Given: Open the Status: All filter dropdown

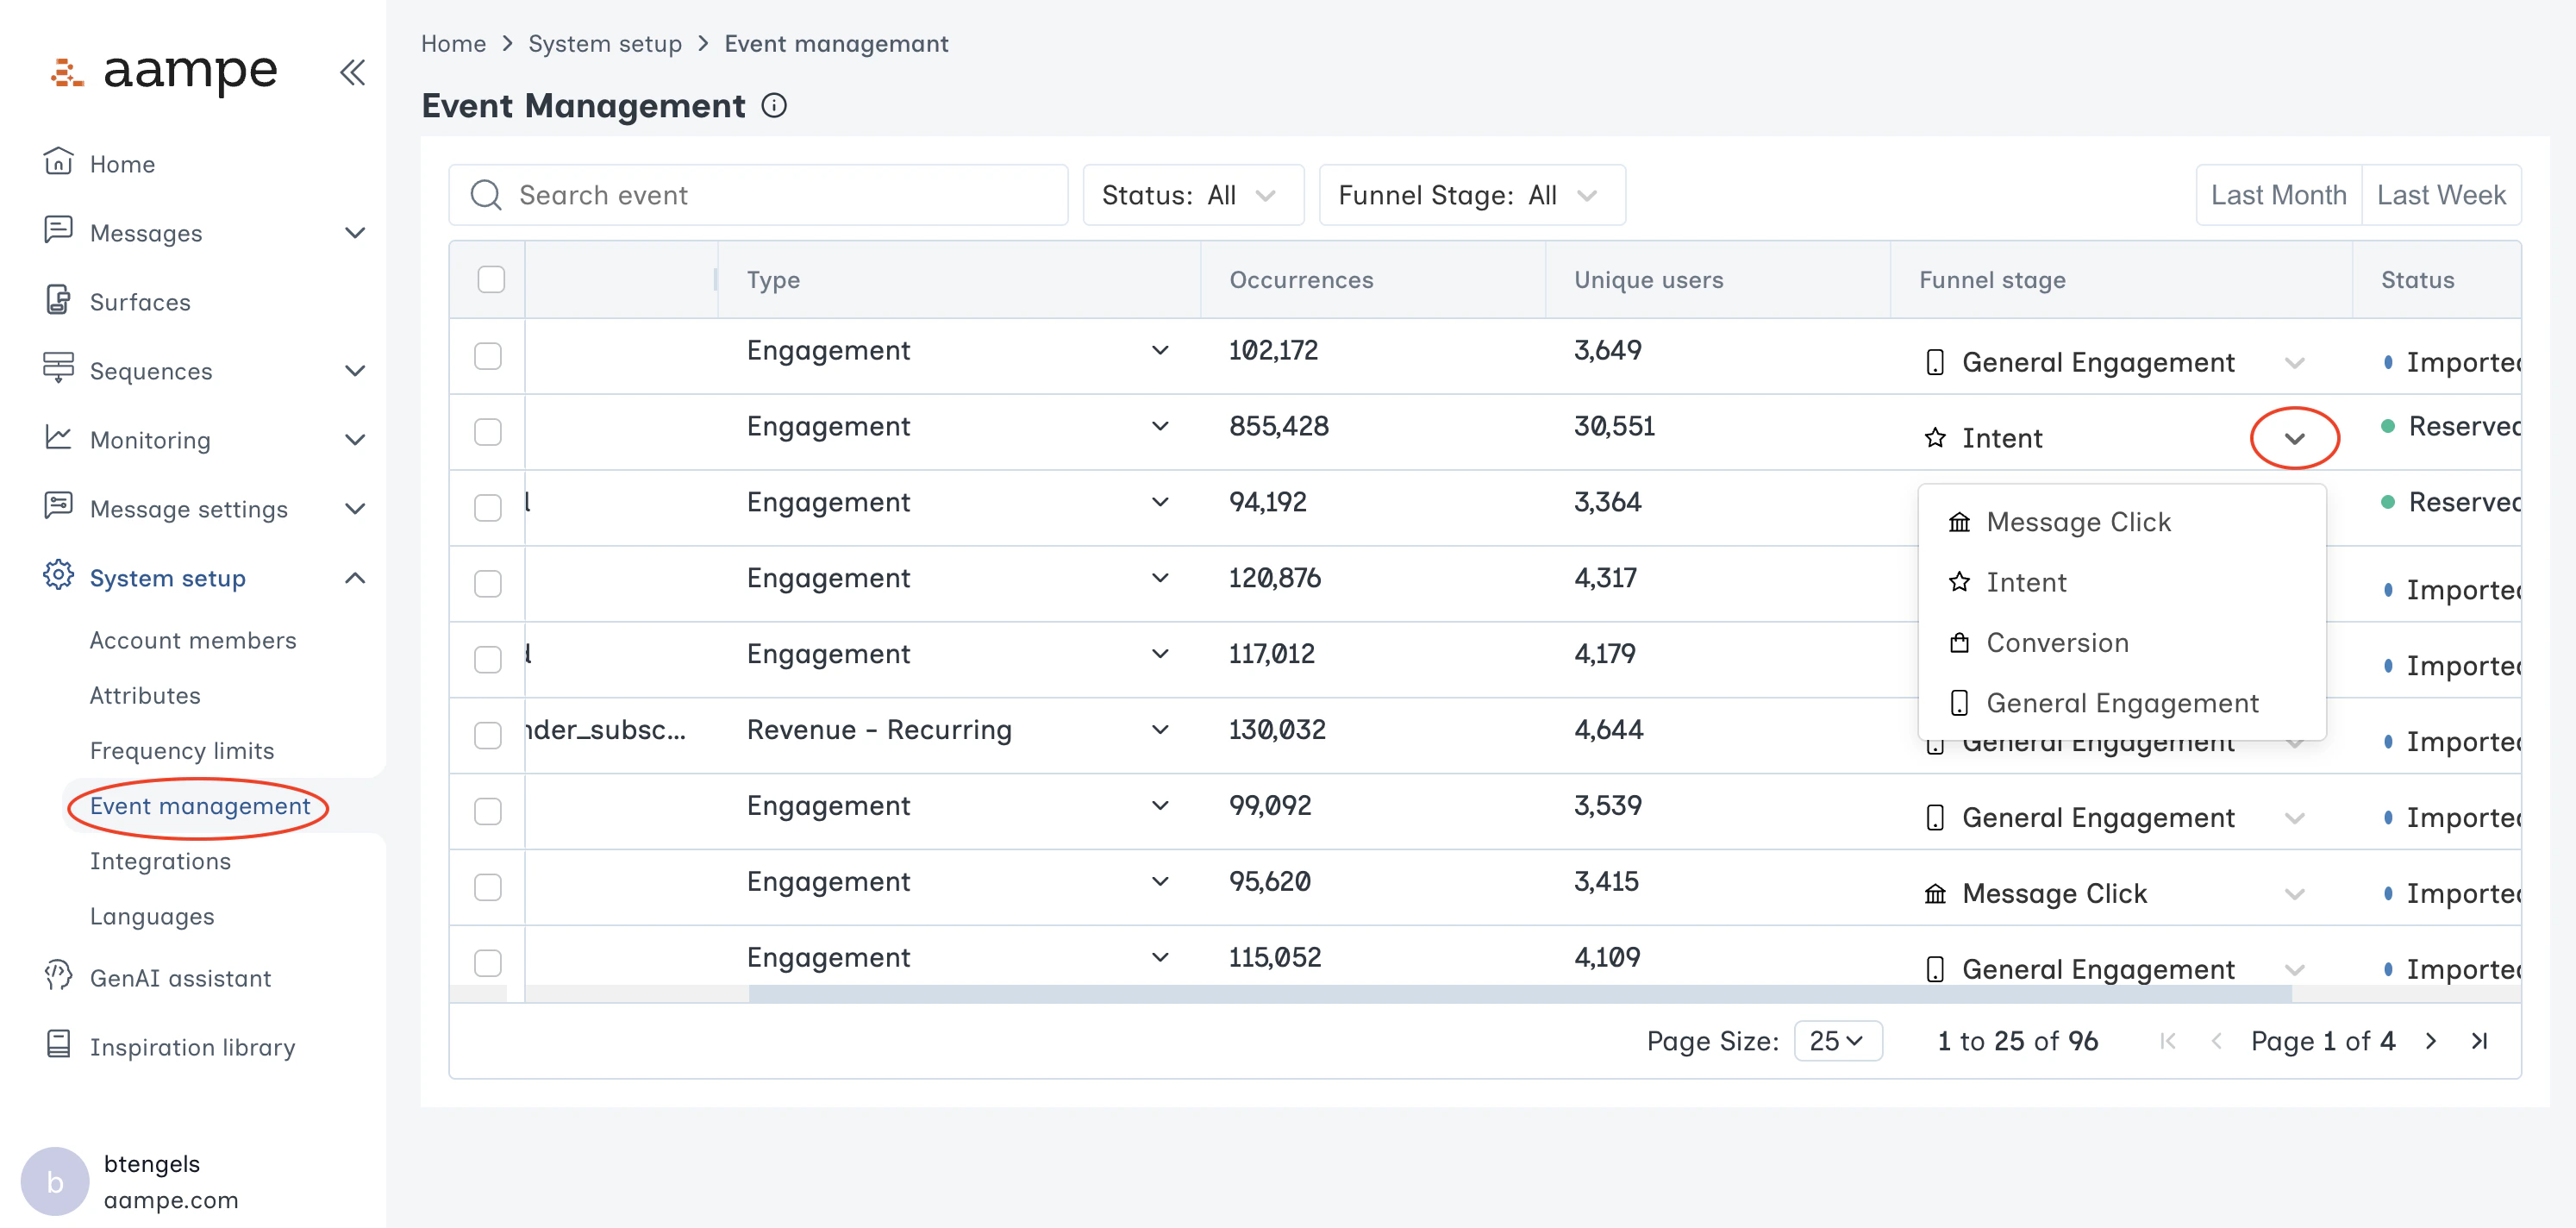Looking at the screenshot, I should (1192, 195).
